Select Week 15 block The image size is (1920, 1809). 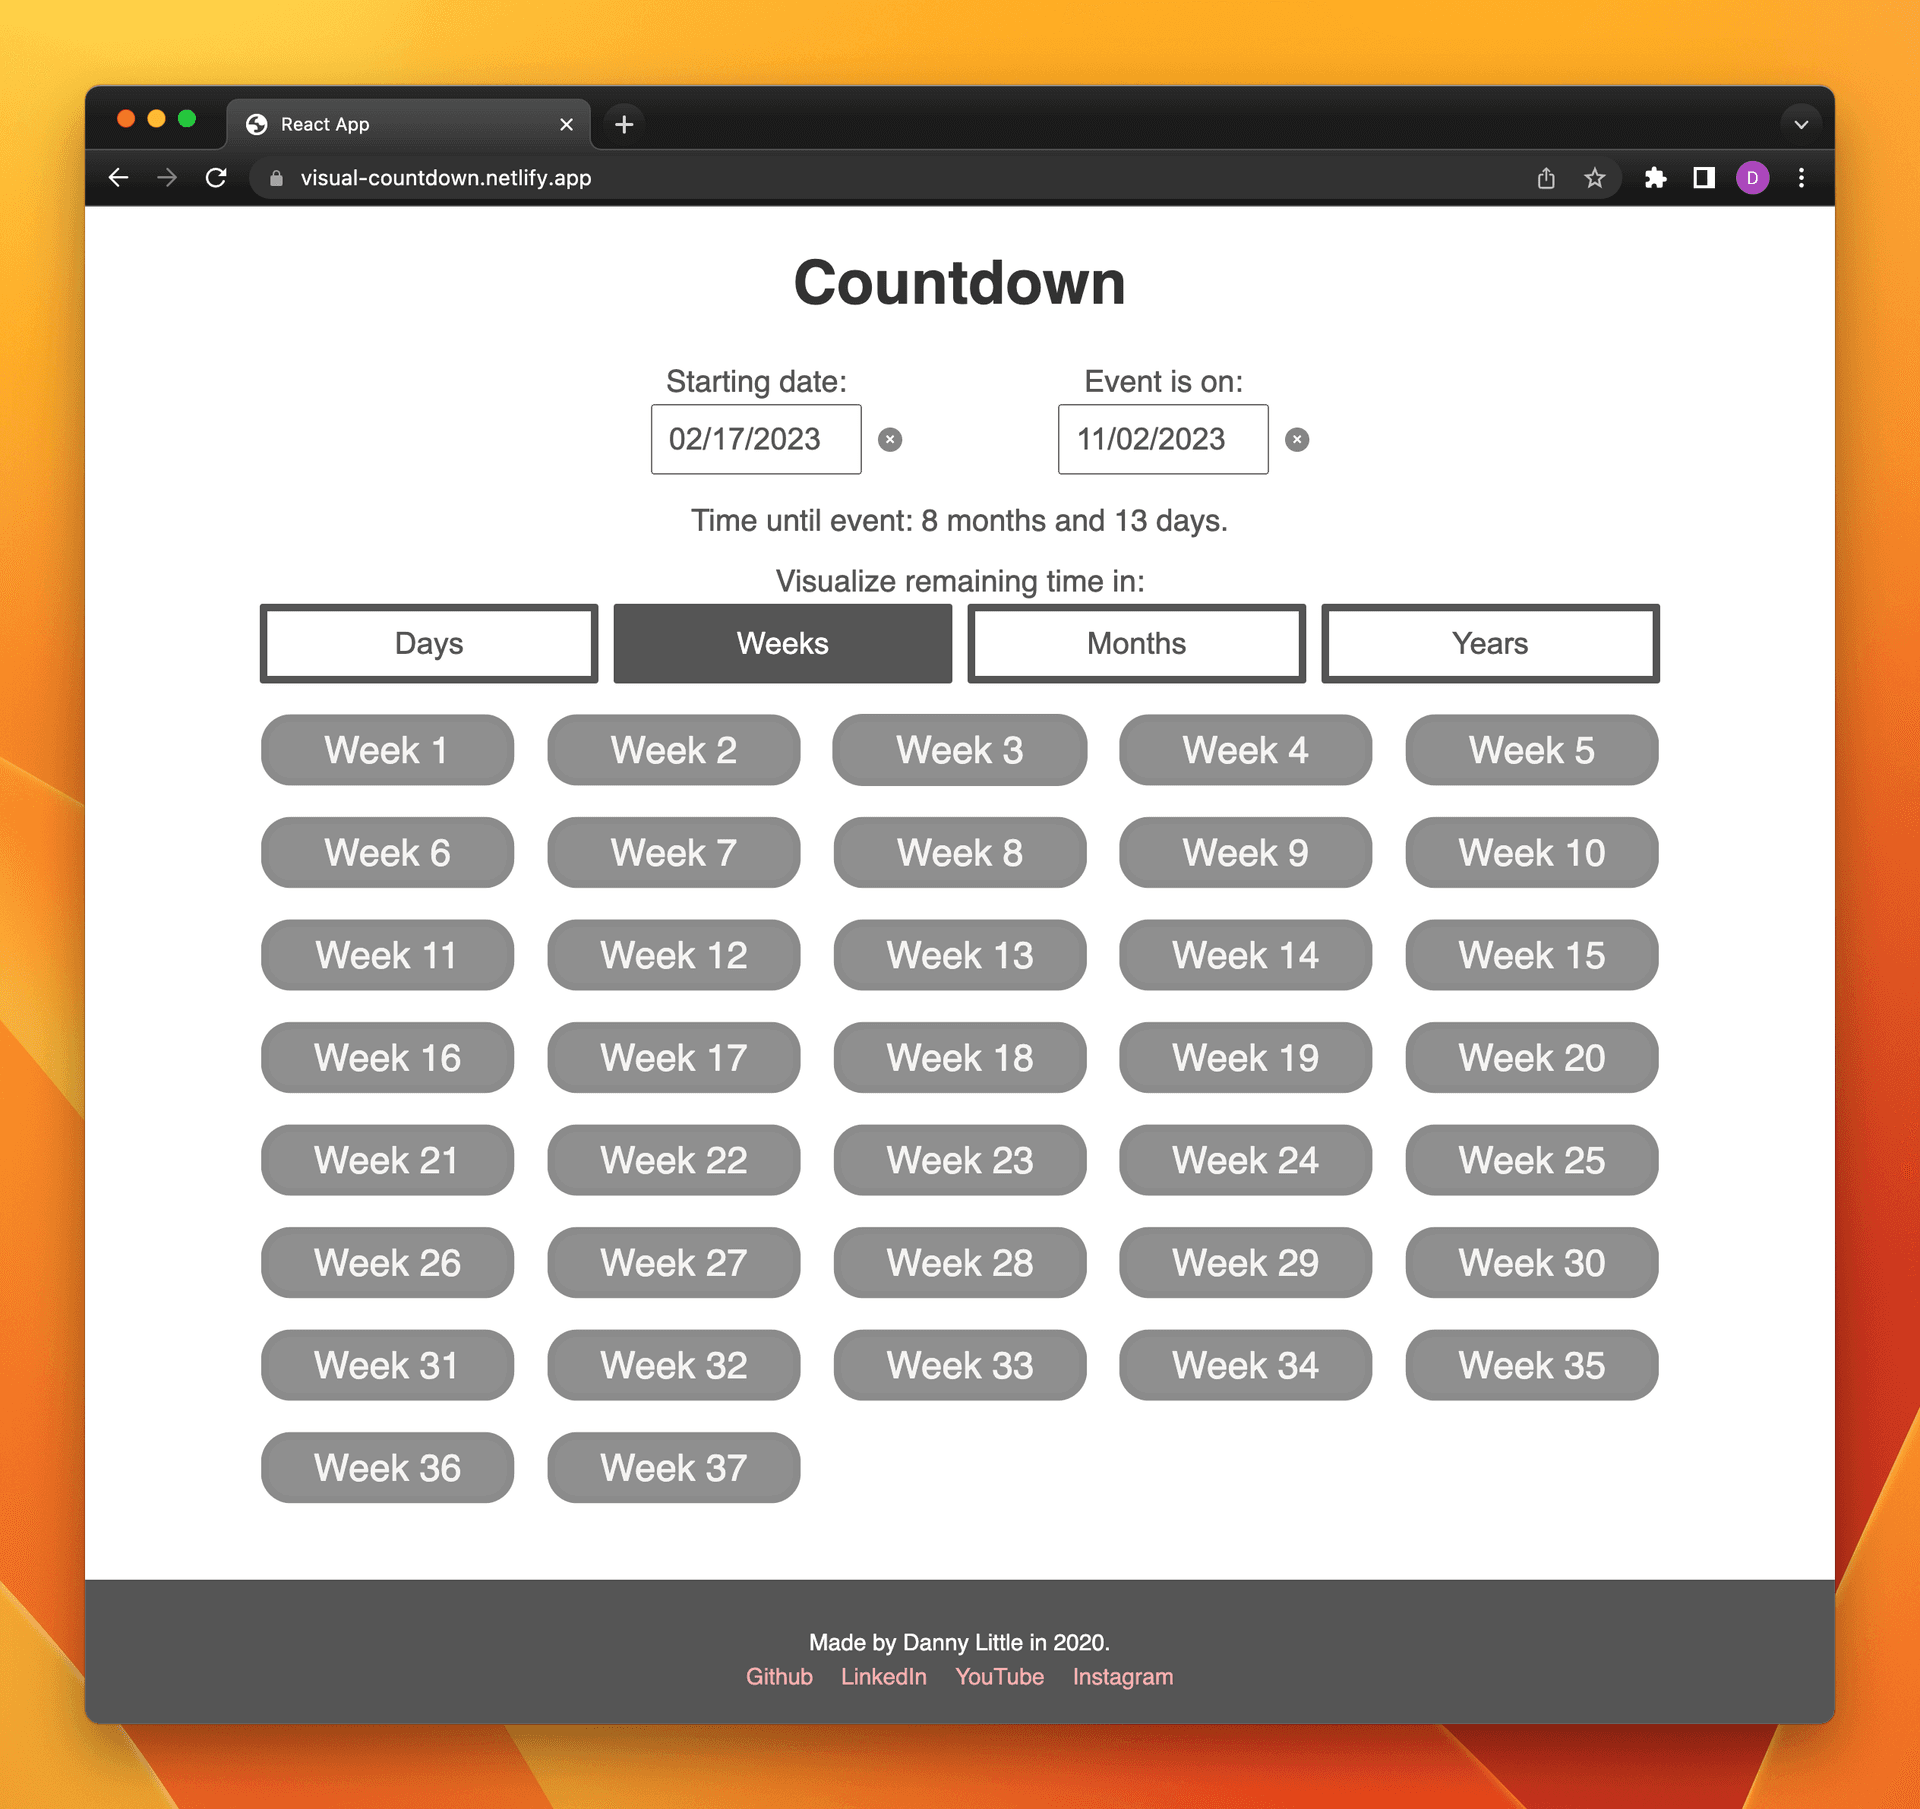[1529, 956]
